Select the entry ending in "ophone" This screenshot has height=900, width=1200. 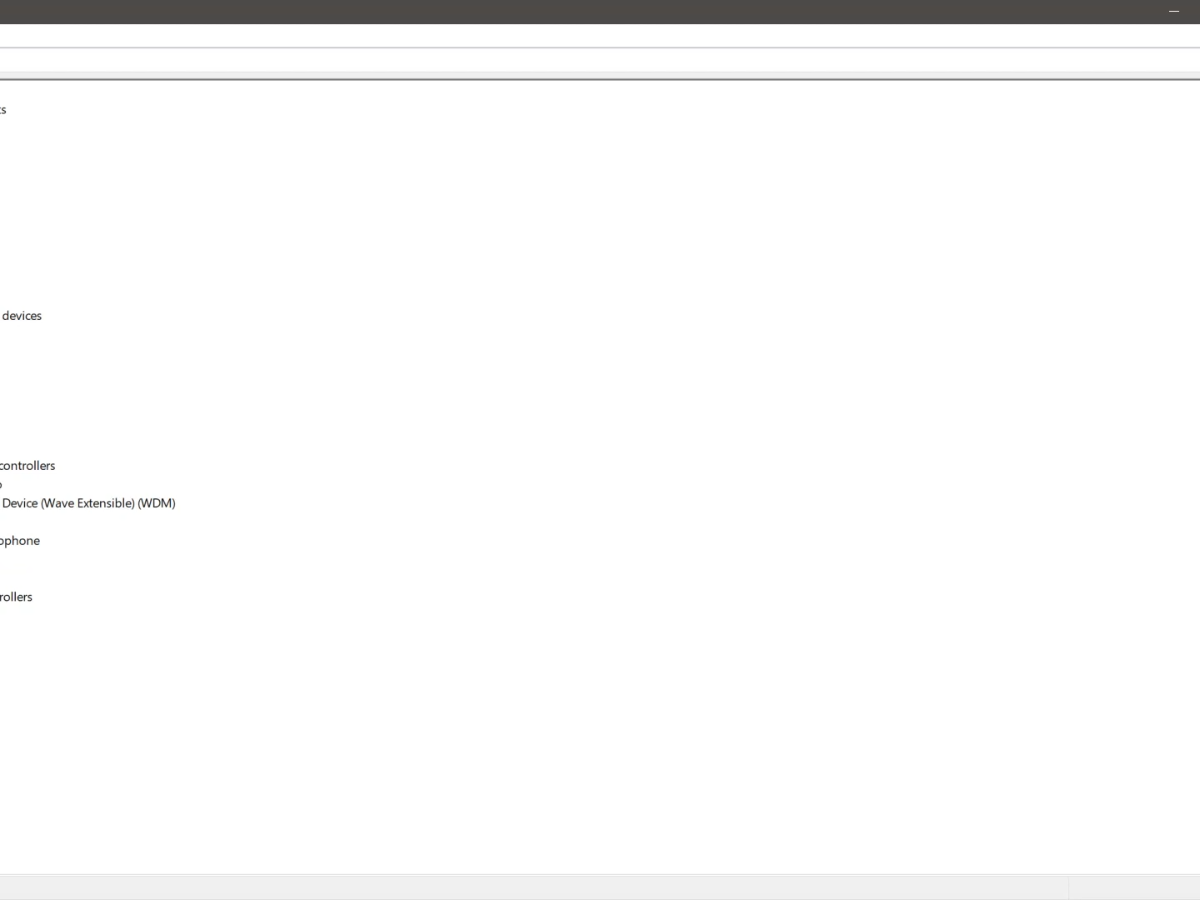[x=20, y=541]
